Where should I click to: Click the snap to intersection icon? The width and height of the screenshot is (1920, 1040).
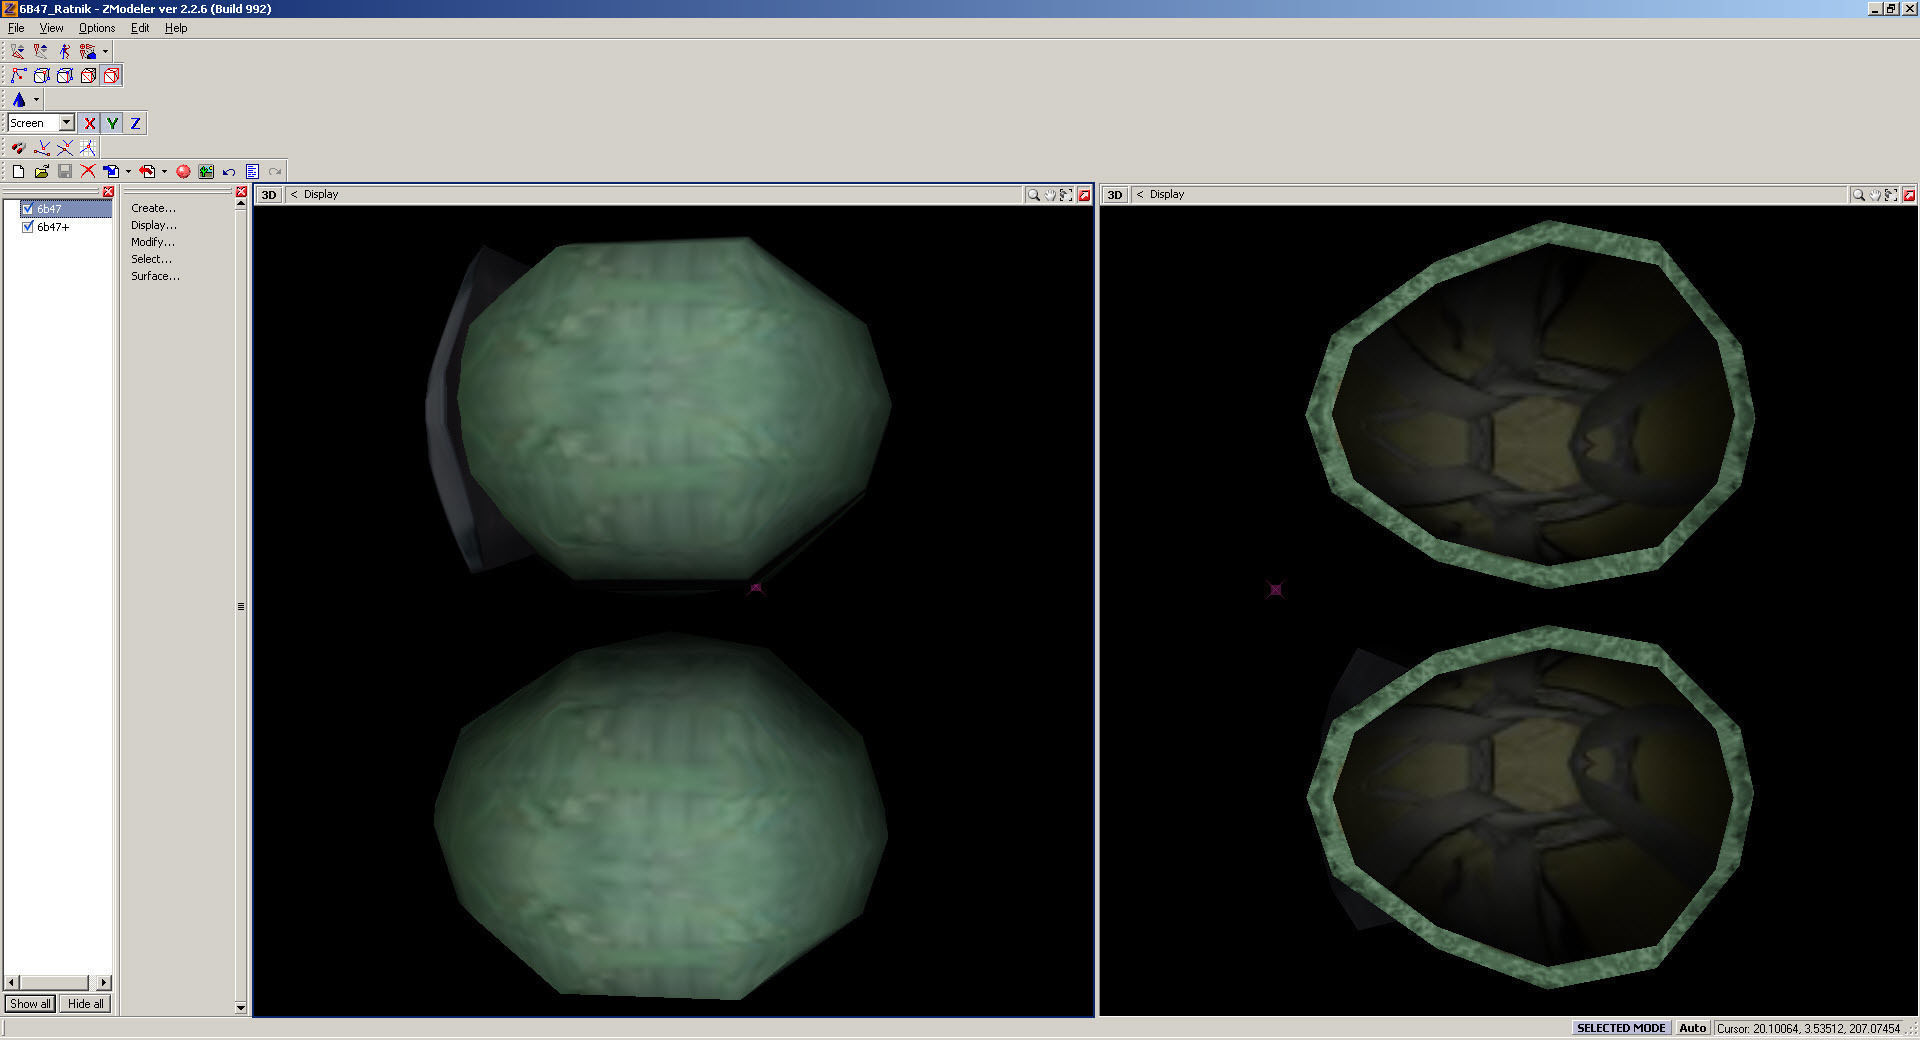(x=65, y=147)
